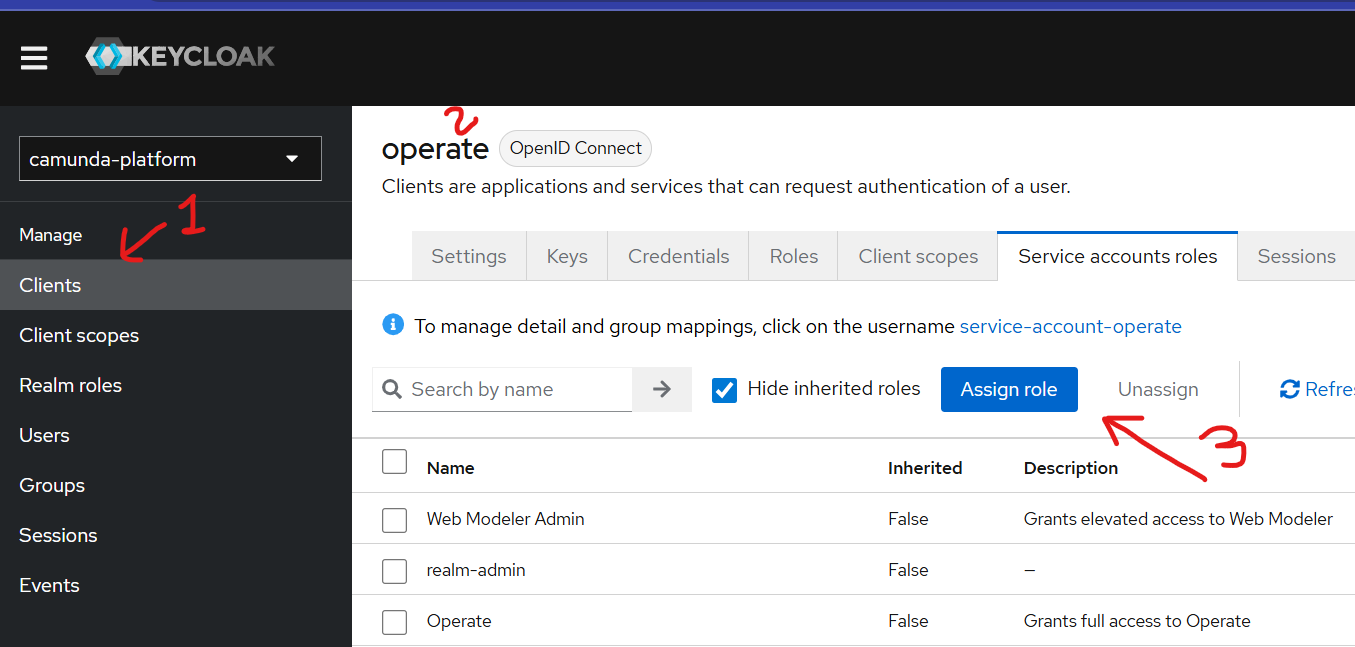The image size is (1355, 647).
Task: Go to the Sessions tab
Action: pos(1296,257)
